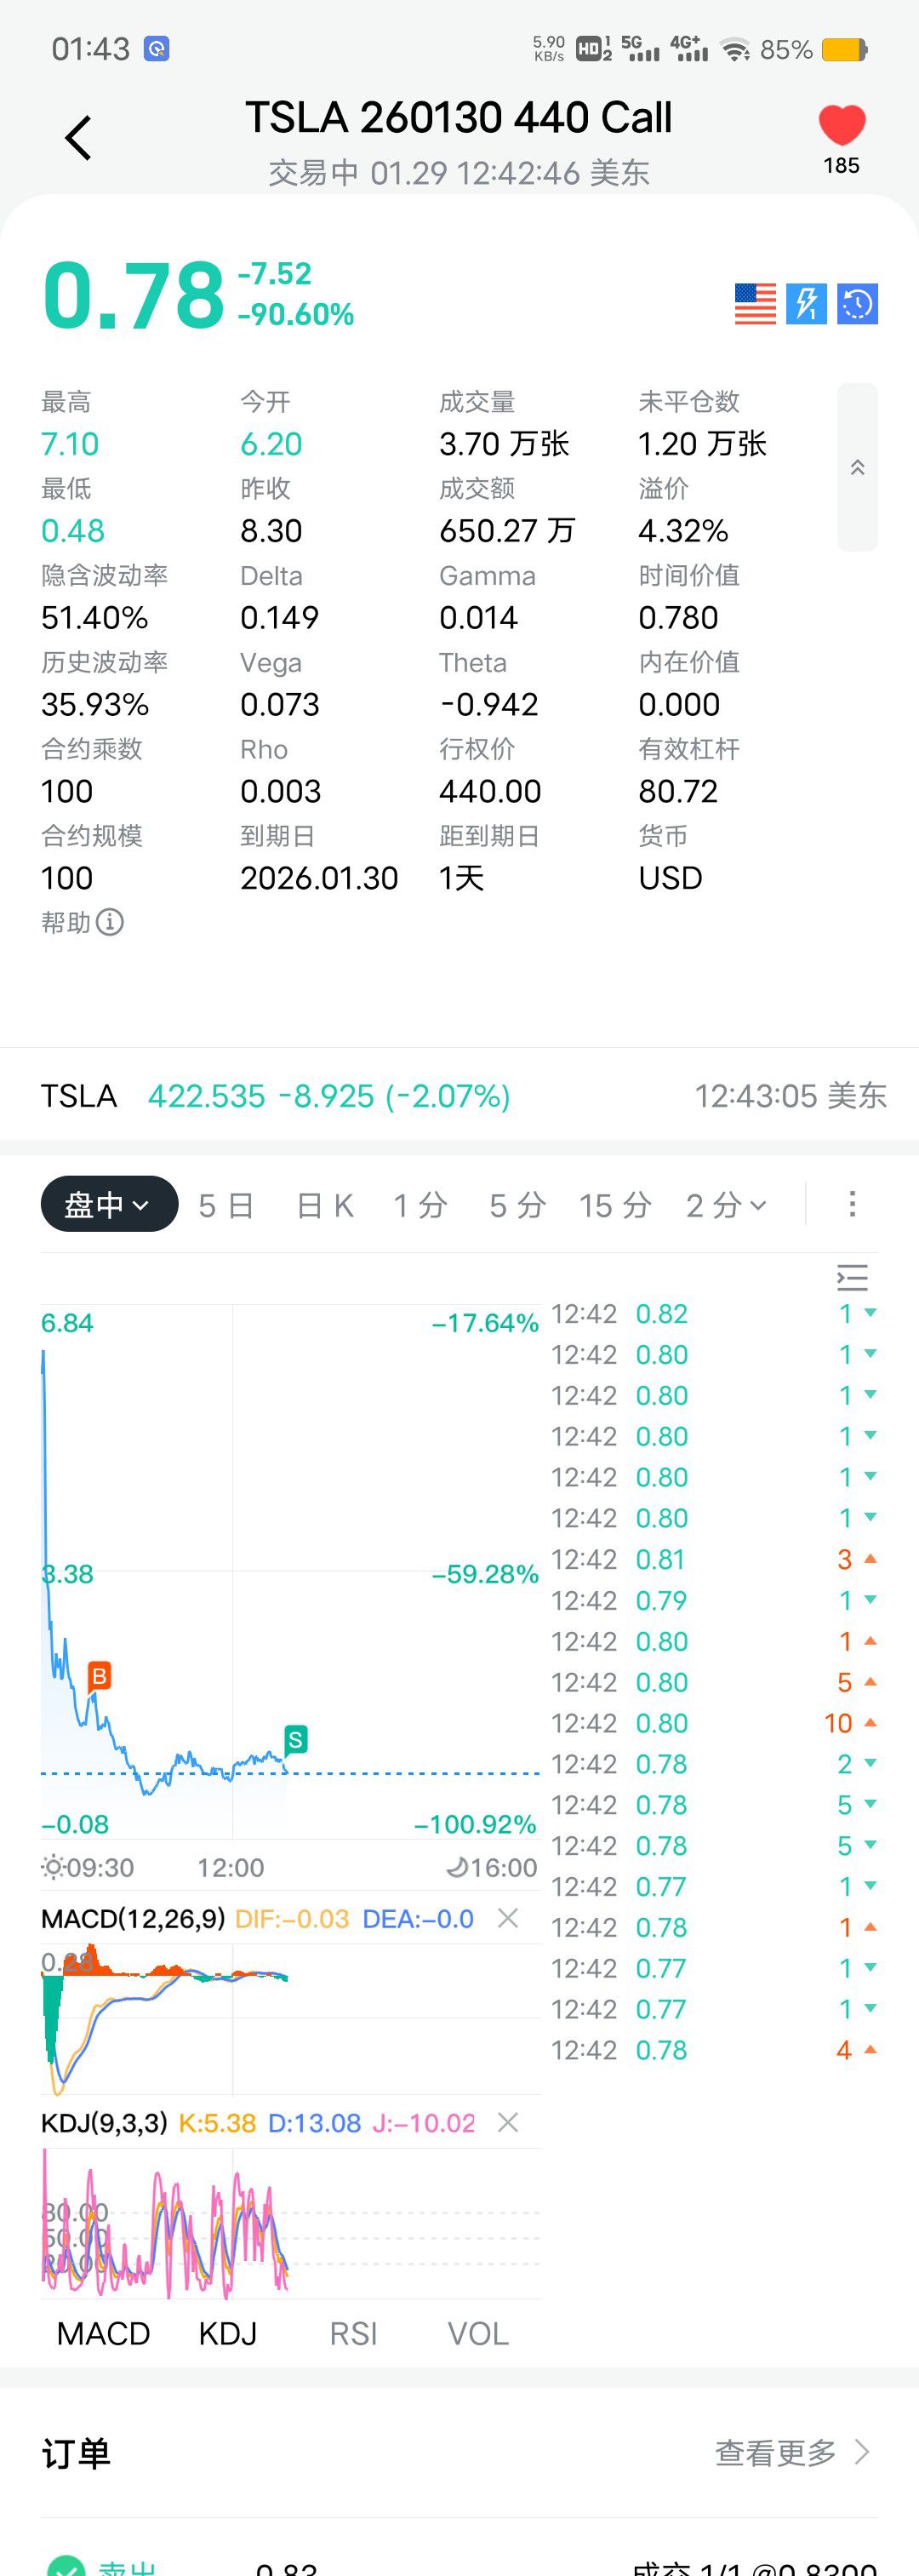Open the 2分 interval dropdown
Screen dimensions: 919x2576
[x=727, y=1206]
